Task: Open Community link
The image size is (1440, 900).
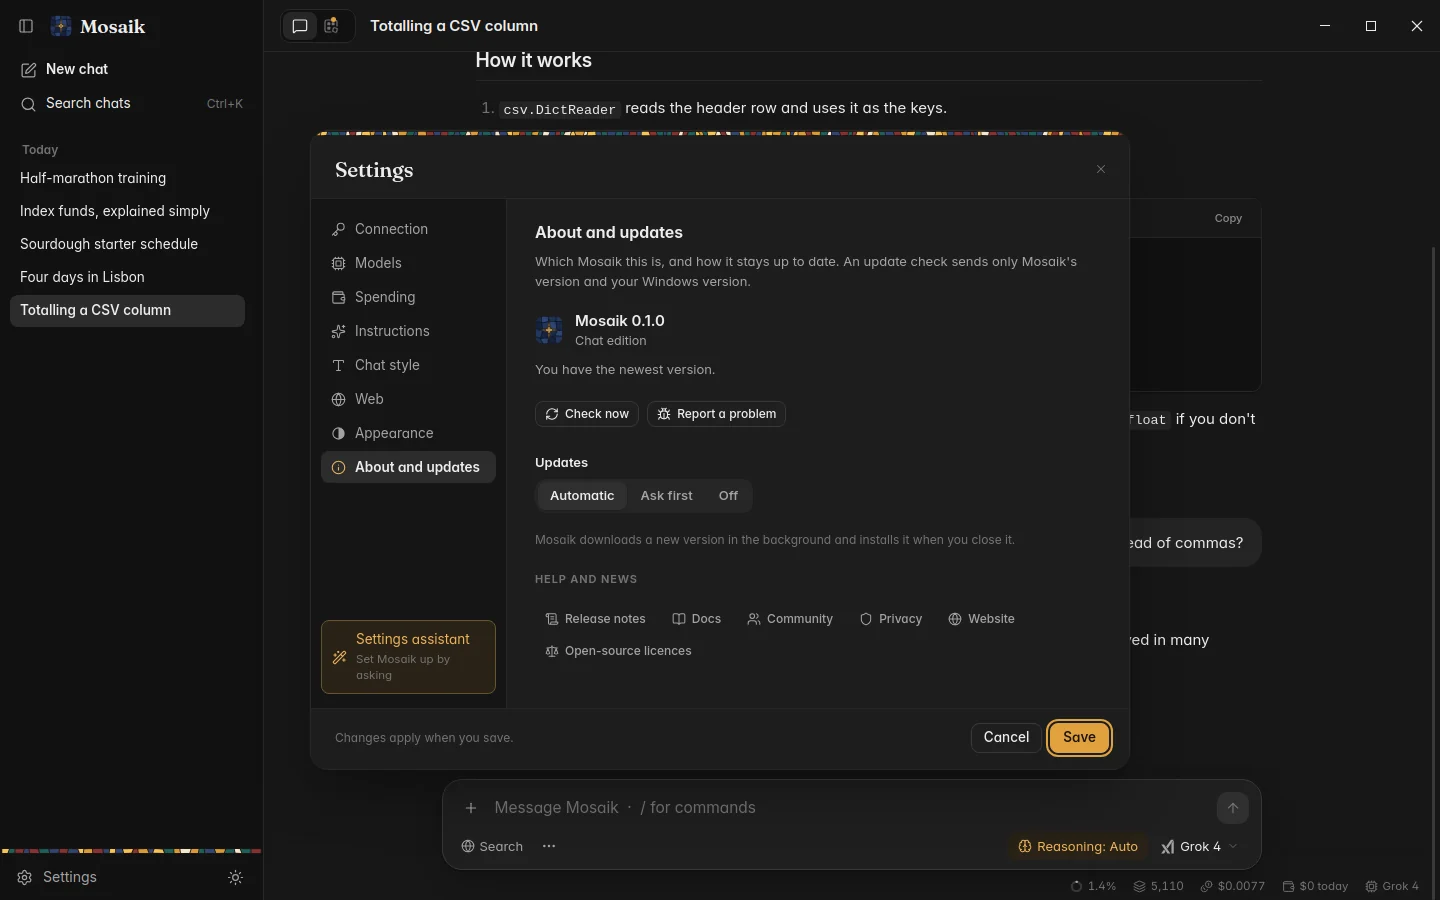Action: pos(790,619)
